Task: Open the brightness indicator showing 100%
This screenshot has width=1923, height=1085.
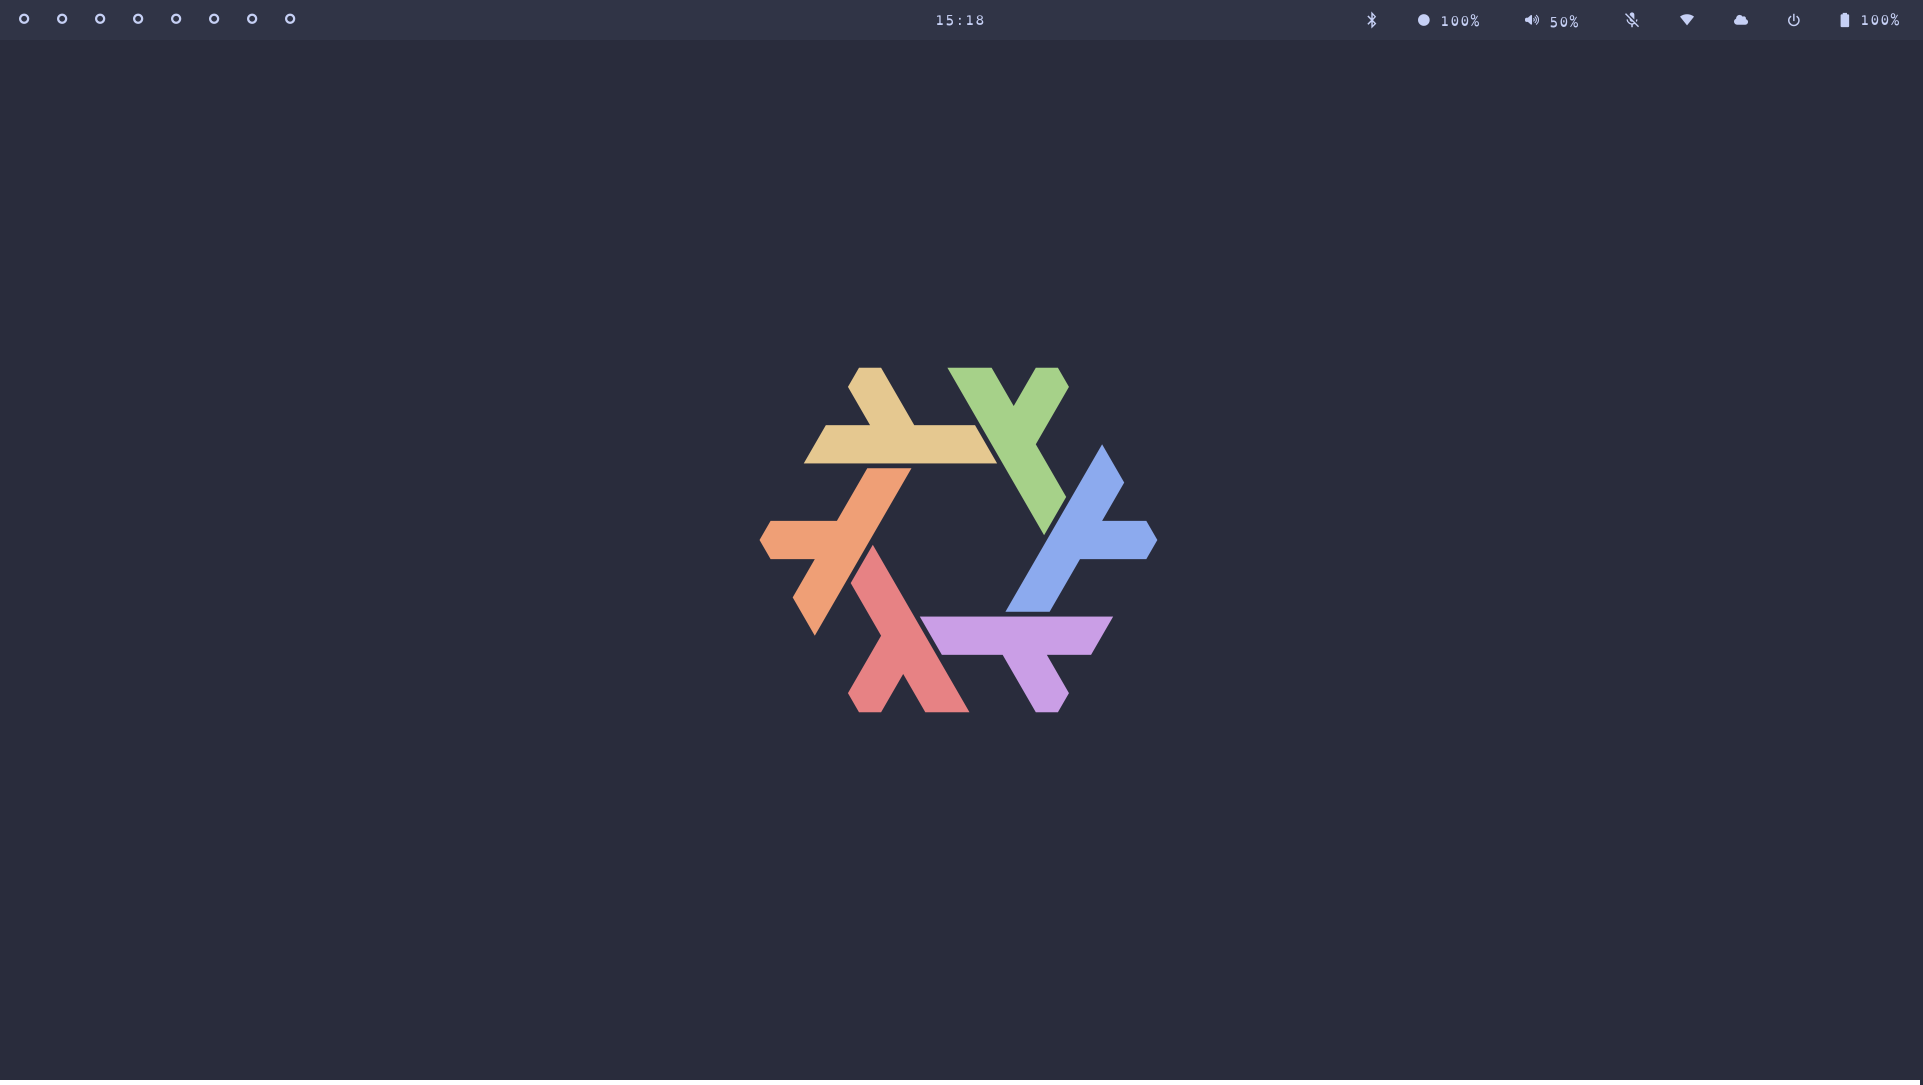Action: click(1424, 19)
